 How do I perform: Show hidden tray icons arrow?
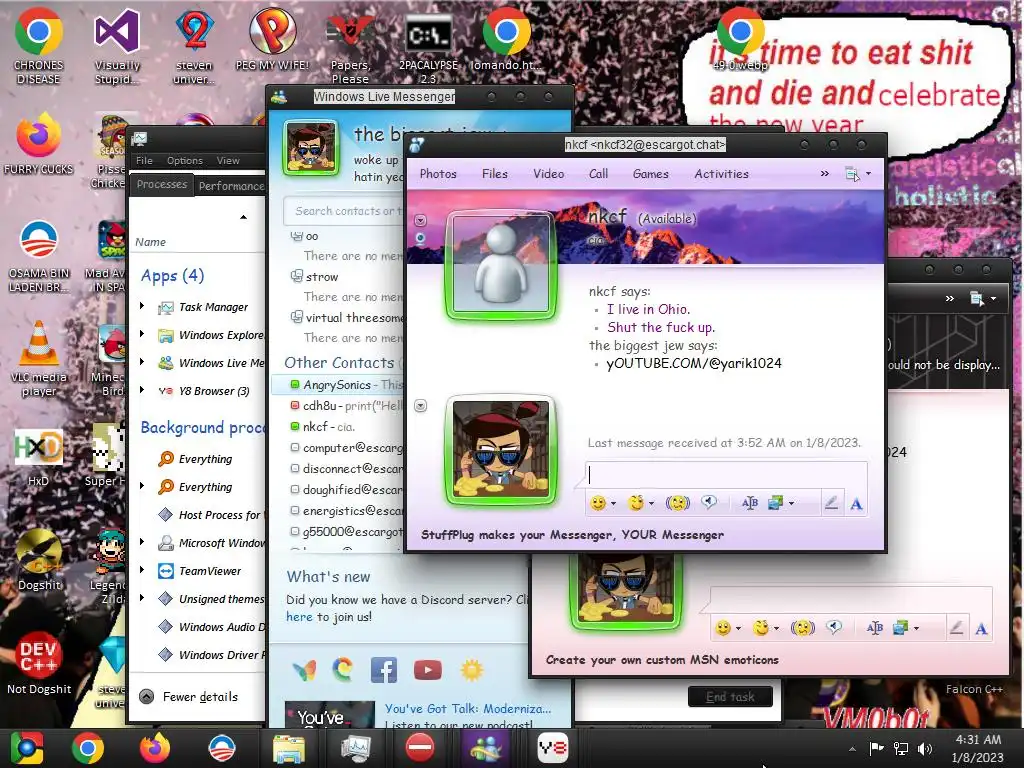[x=852, y=748]
